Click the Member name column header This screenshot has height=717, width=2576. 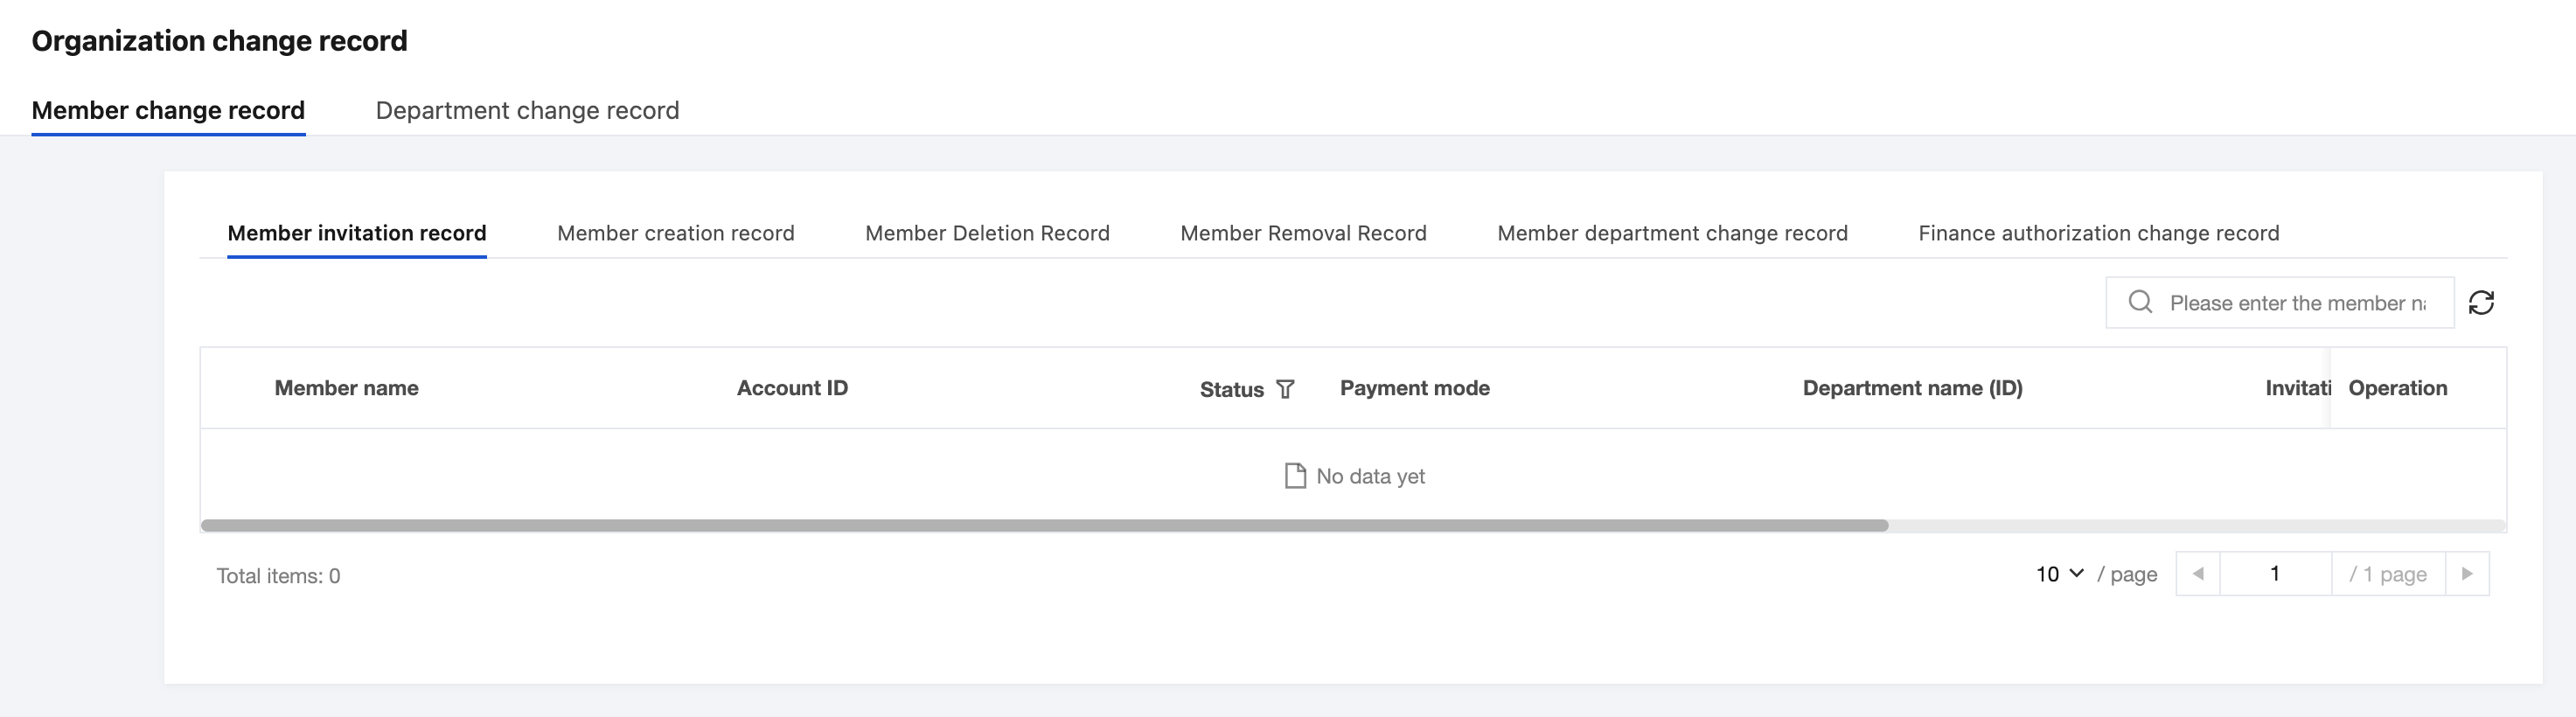click(x=346, y=388)
